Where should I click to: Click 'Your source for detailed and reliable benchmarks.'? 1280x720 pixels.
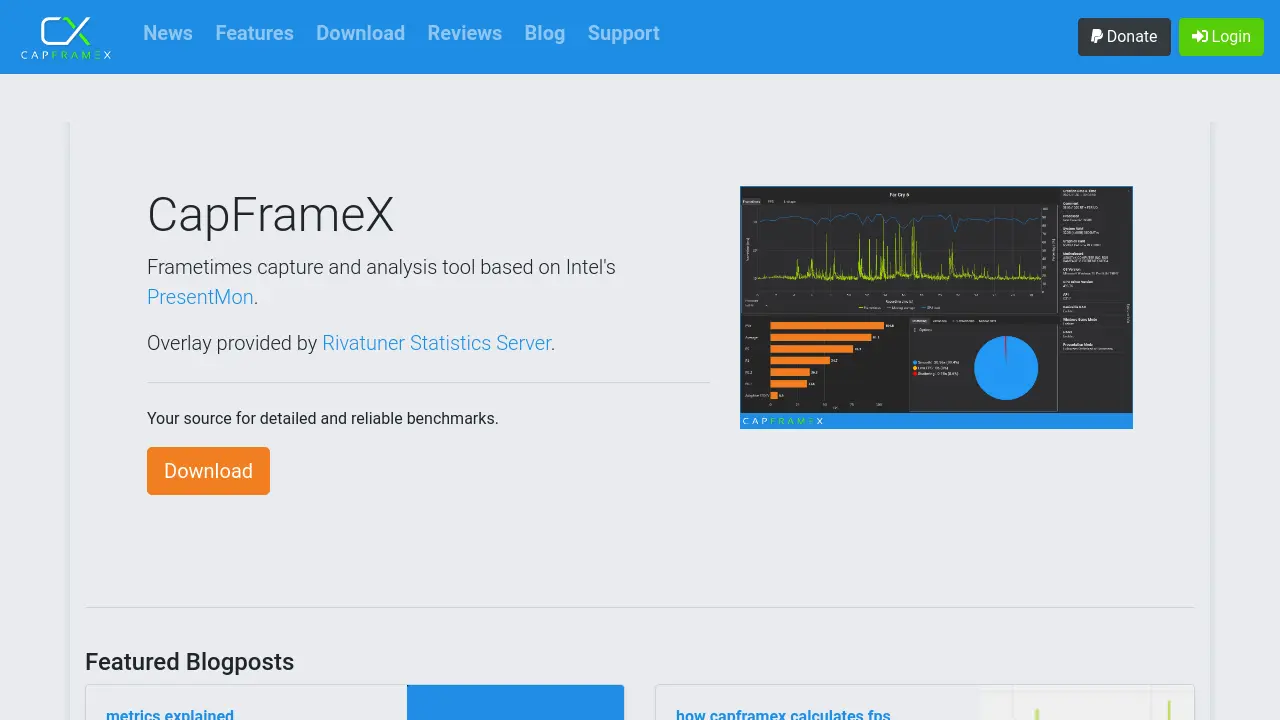pos(323,418)
